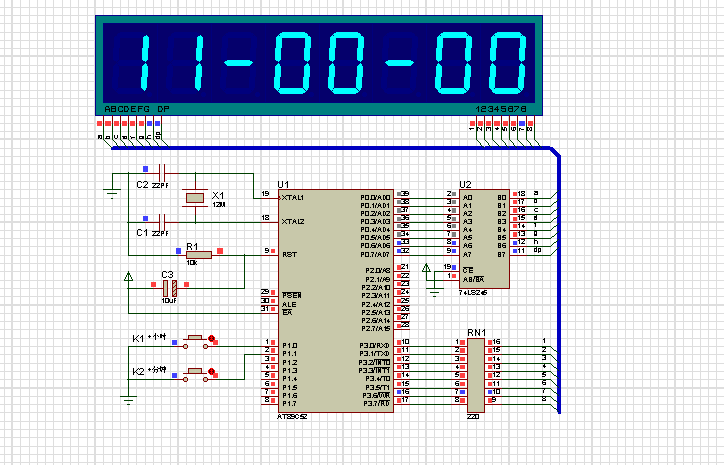
Task: Click ground symbol below K2 switch
Action: pos(128,399)
